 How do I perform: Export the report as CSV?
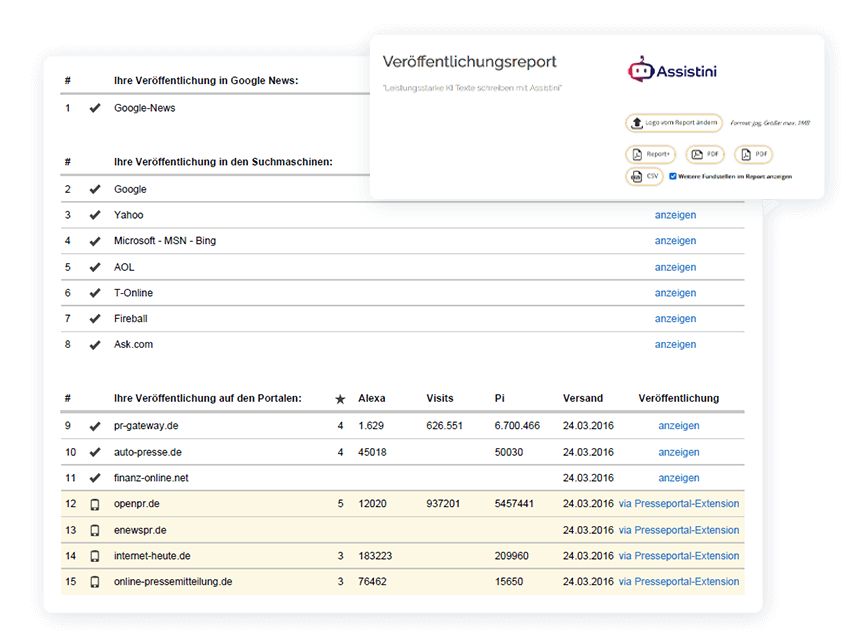[x=645, y=177]
